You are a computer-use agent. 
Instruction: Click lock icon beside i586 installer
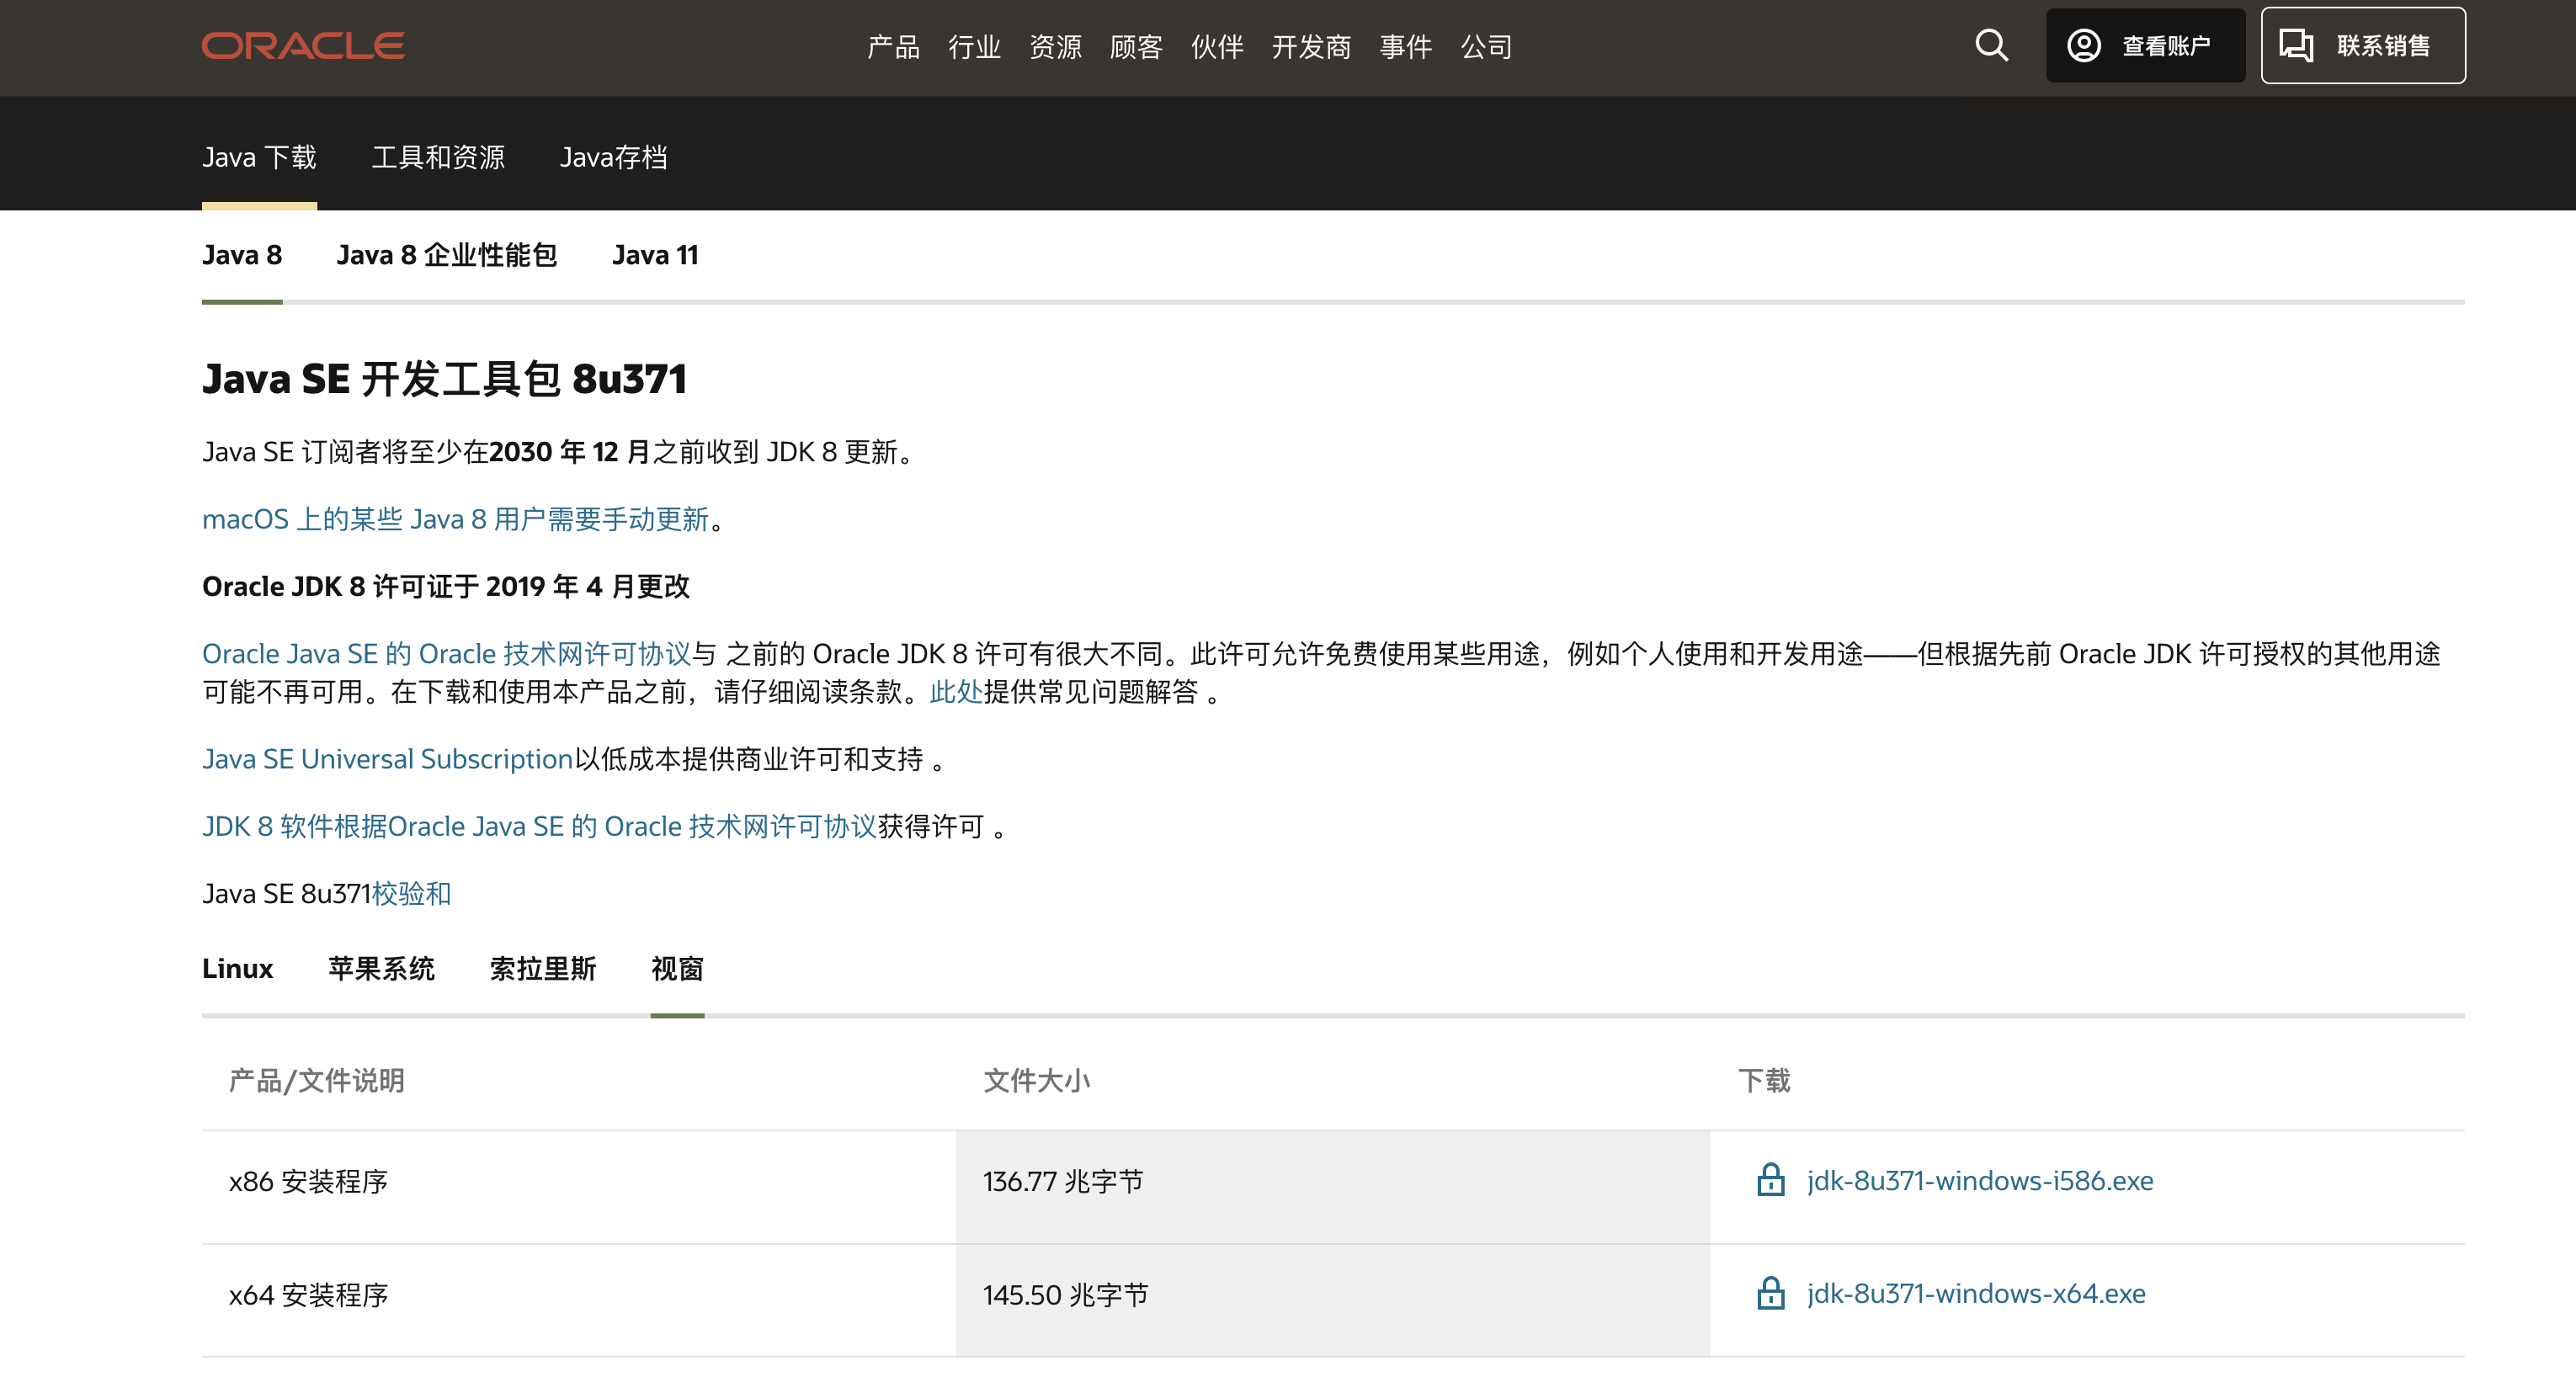tap(1770, 1180)
